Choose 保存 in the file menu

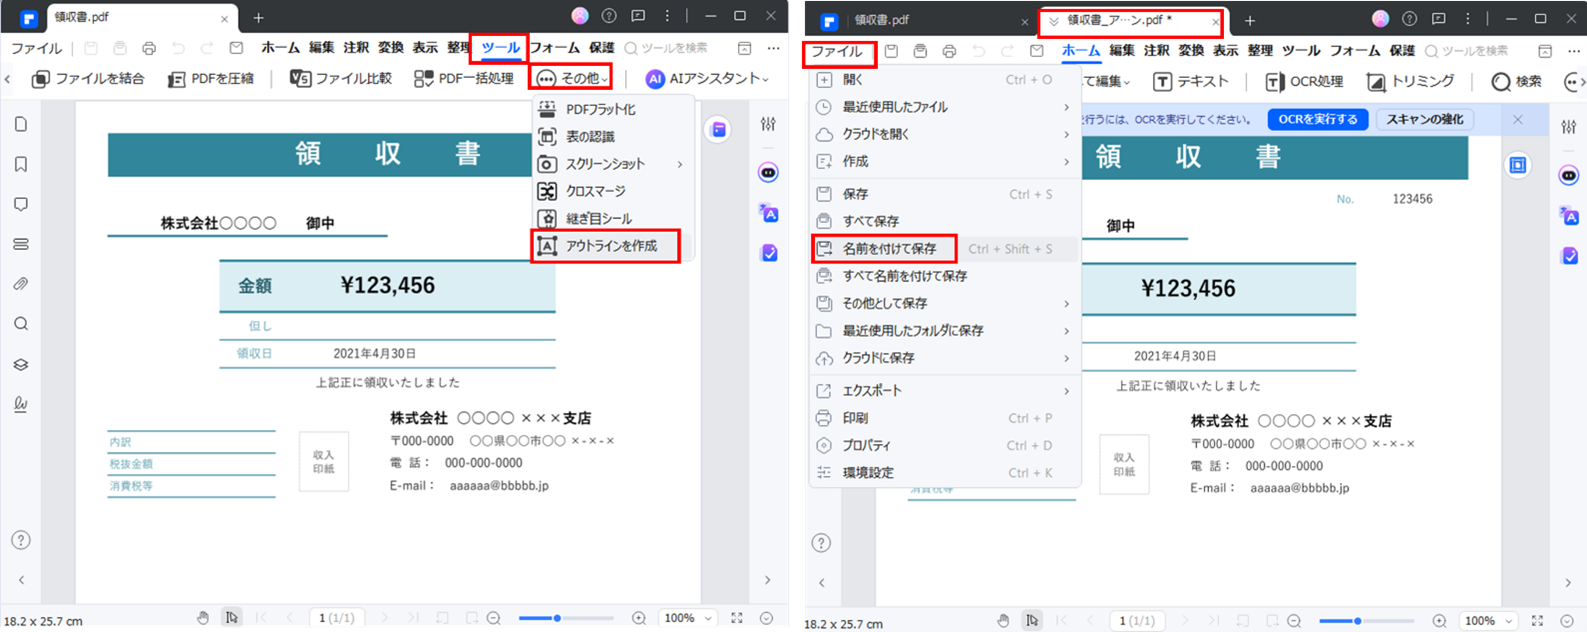tap(945, 194)
